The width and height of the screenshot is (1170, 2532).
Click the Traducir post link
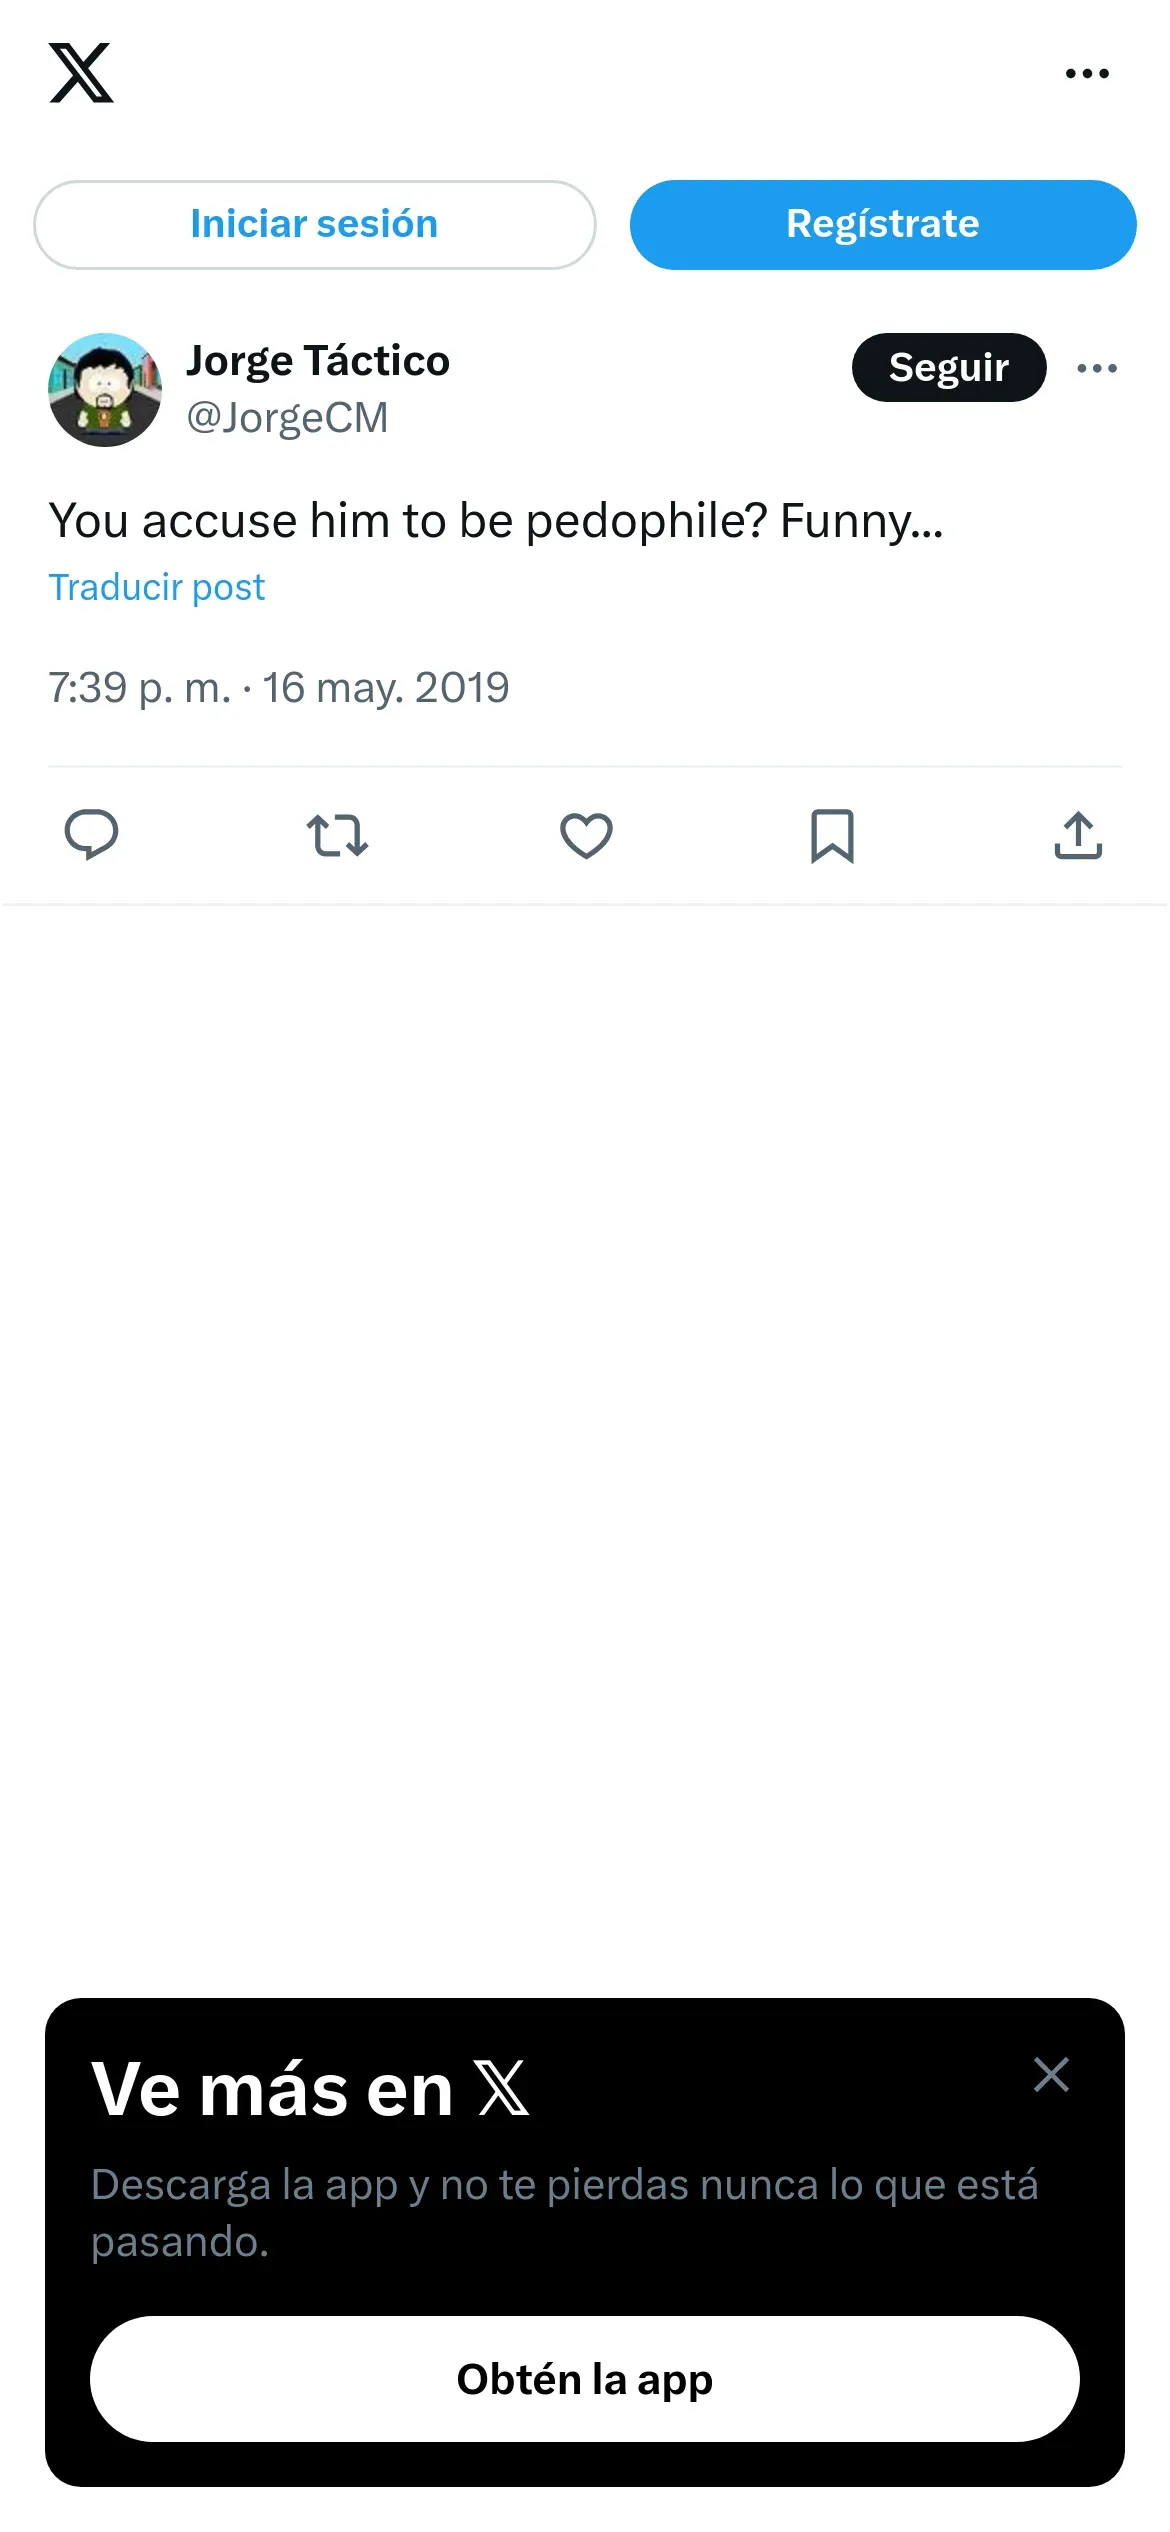tap(157, 587)
